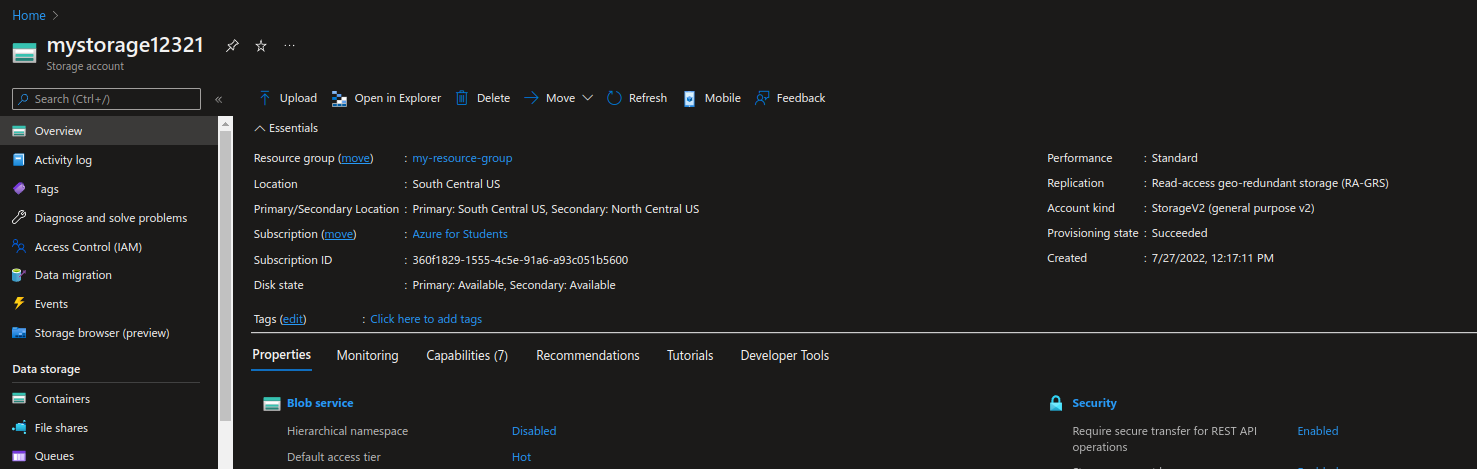Viewport: 1477px width, 469px height.
Task: Click the storage account header icon
Action: [25, 53]
